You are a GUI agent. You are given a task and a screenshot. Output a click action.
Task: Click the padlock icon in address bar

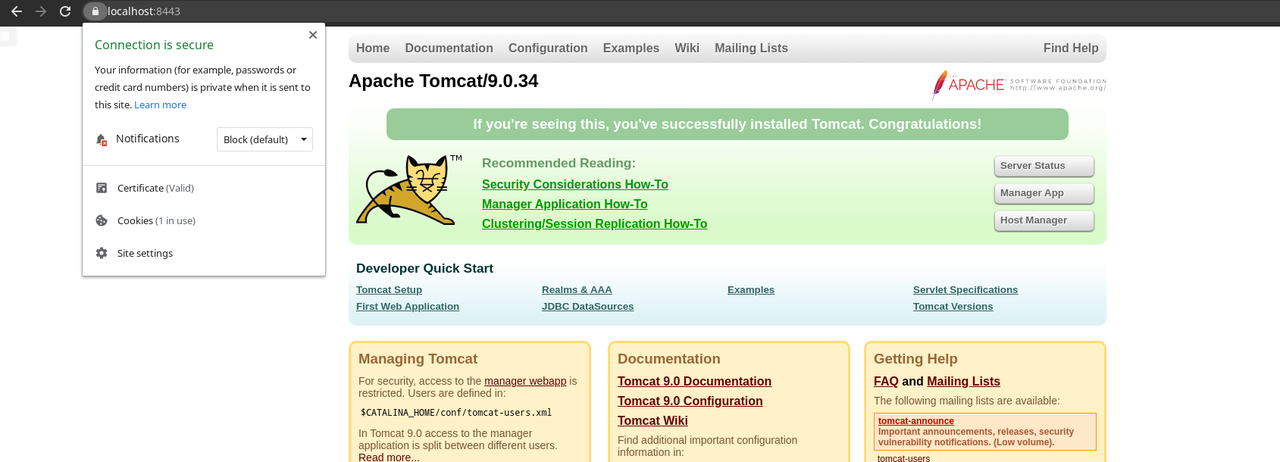94,11
